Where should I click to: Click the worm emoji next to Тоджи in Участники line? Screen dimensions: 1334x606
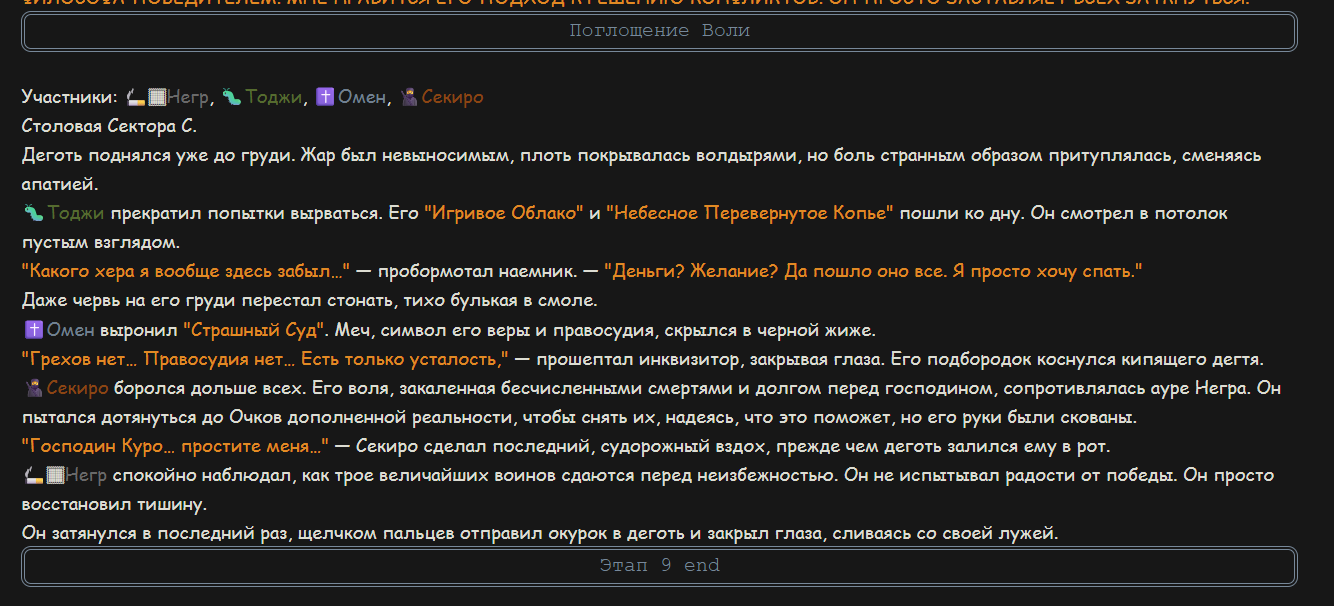coord(231,97)
